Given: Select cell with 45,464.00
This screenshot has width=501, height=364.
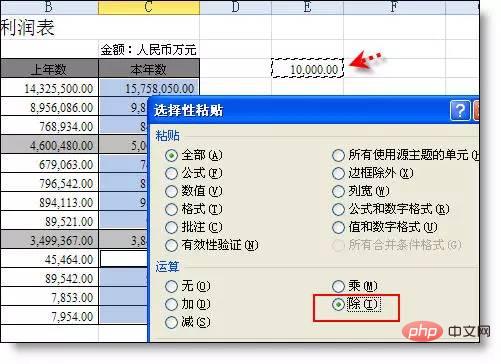Looking at the screenshot, I should (x=49, y=259).
